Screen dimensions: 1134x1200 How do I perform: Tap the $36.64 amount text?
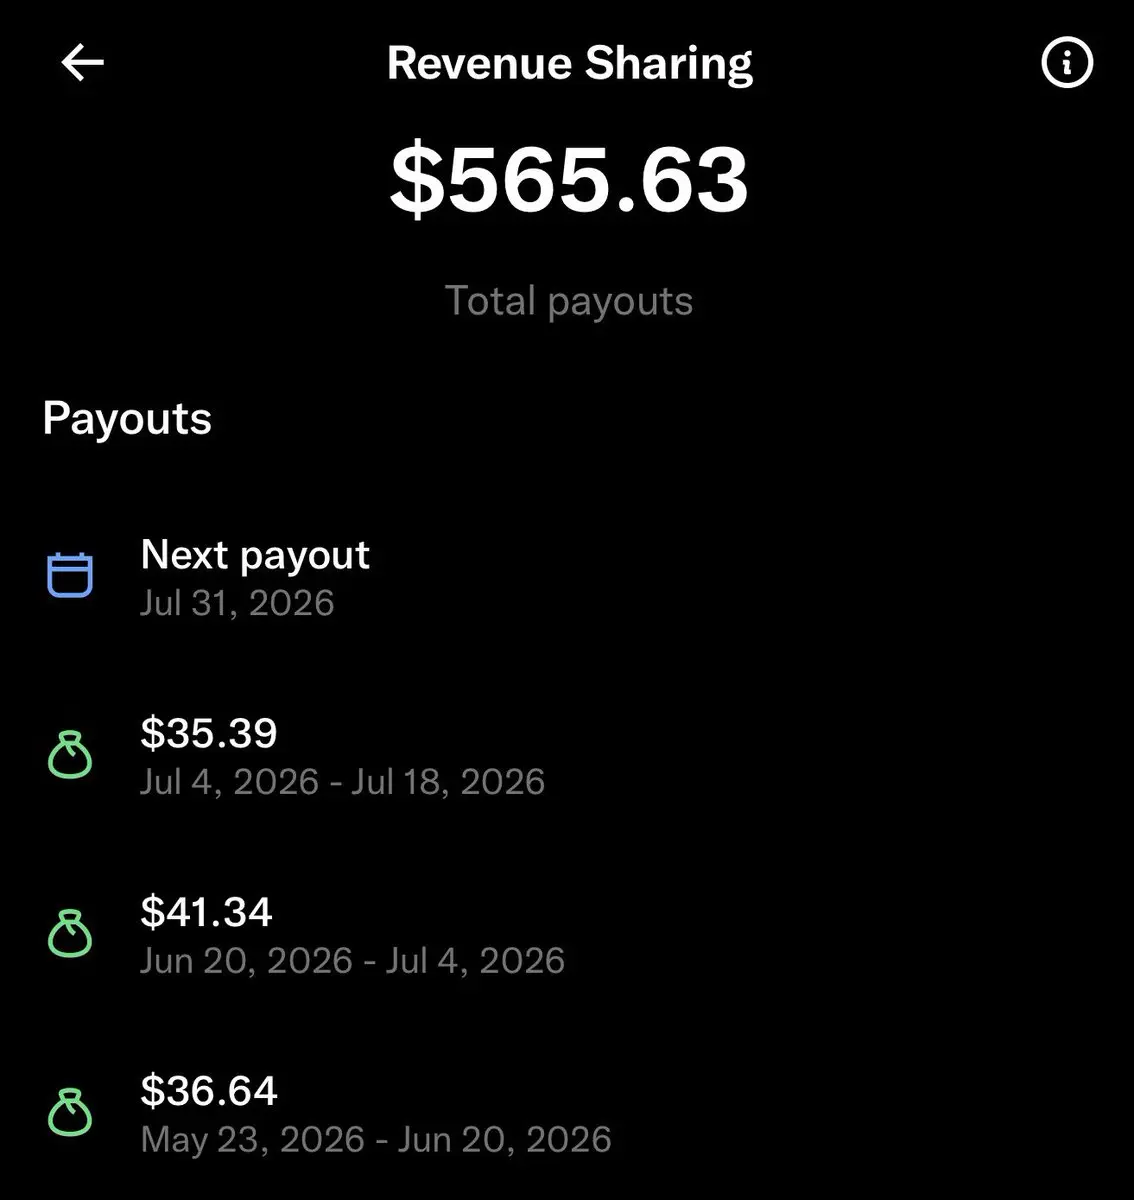[208, 1090]
